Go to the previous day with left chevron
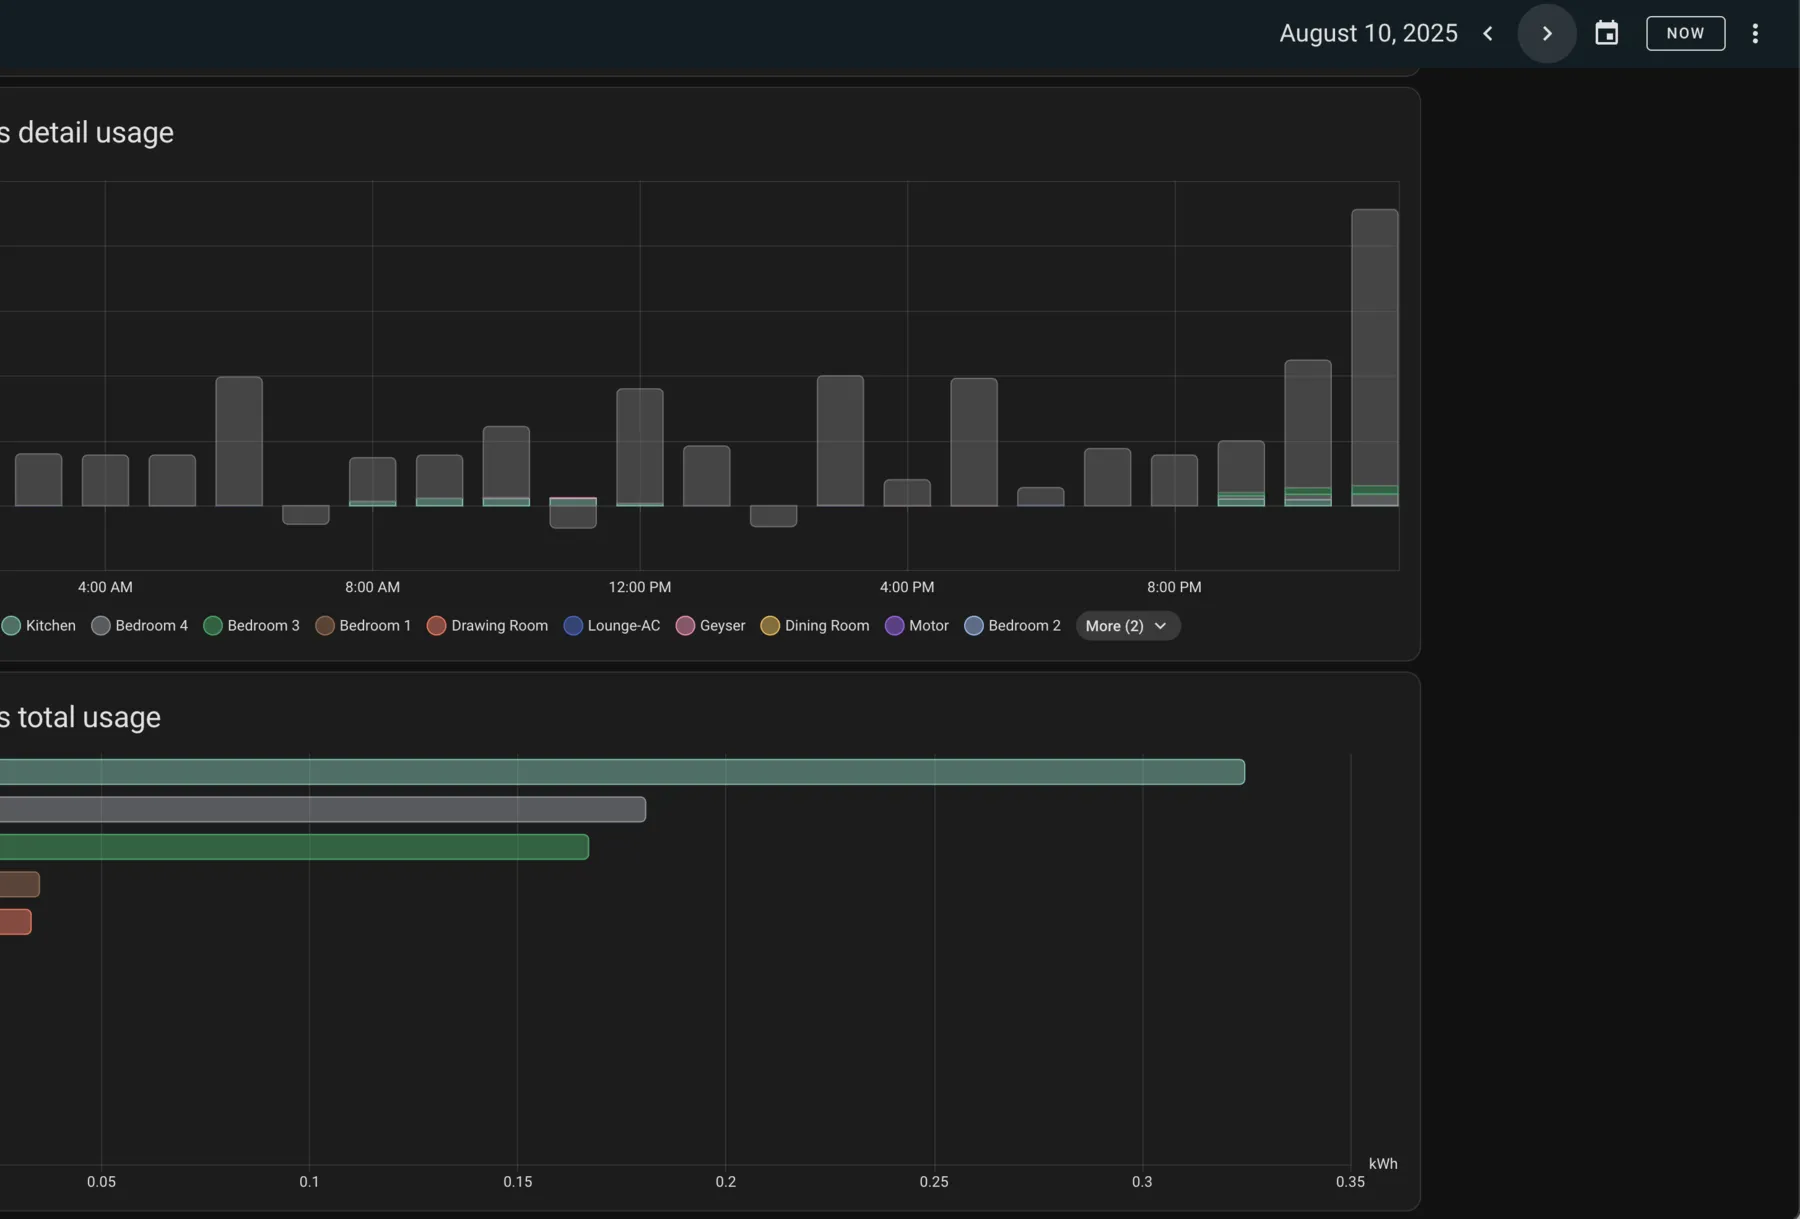Image resolution: width=1800 pixels, height=1219 pixels. coord(1488,33)
